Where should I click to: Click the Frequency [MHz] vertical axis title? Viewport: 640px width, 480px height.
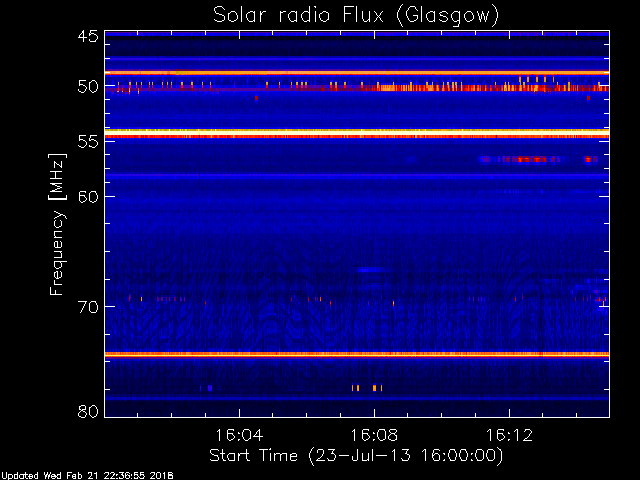coord(57,224)
